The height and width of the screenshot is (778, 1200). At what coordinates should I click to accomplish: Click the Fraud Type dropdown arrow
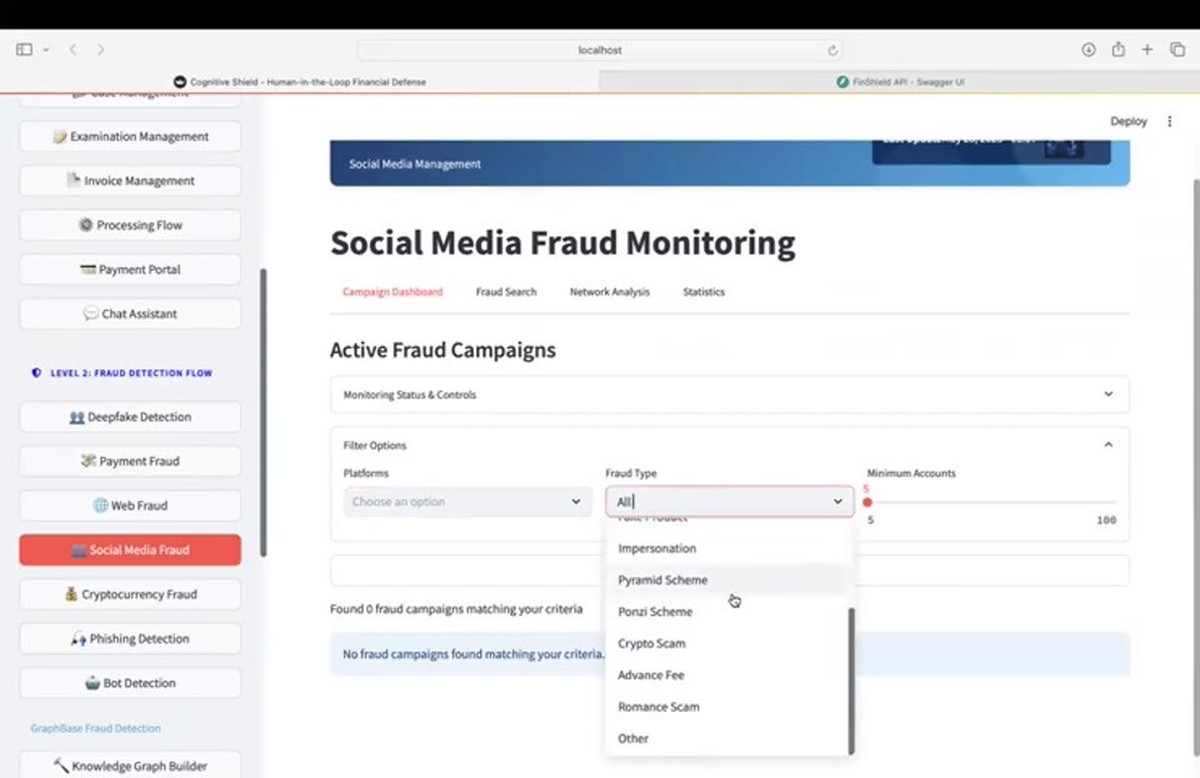pyautogui.click(x=838, y=502)
